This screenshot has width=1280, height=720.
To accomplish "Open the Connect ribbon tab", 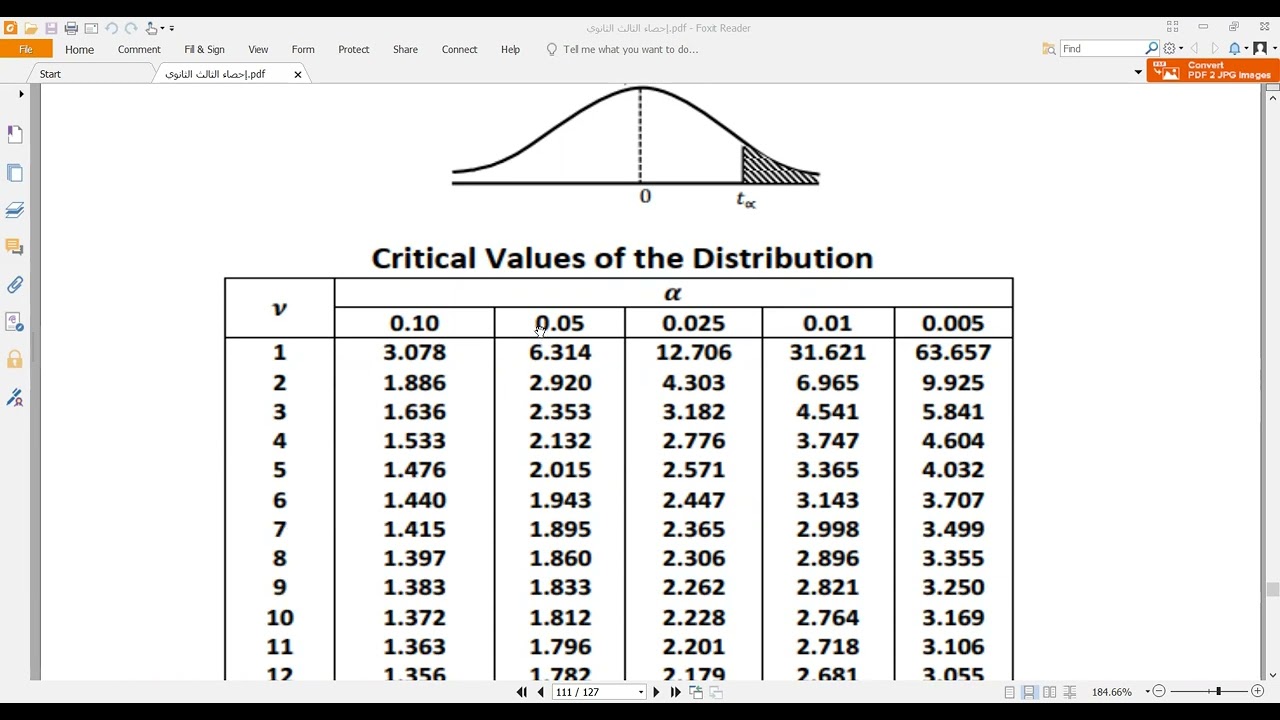I will (x=459, y=49).
